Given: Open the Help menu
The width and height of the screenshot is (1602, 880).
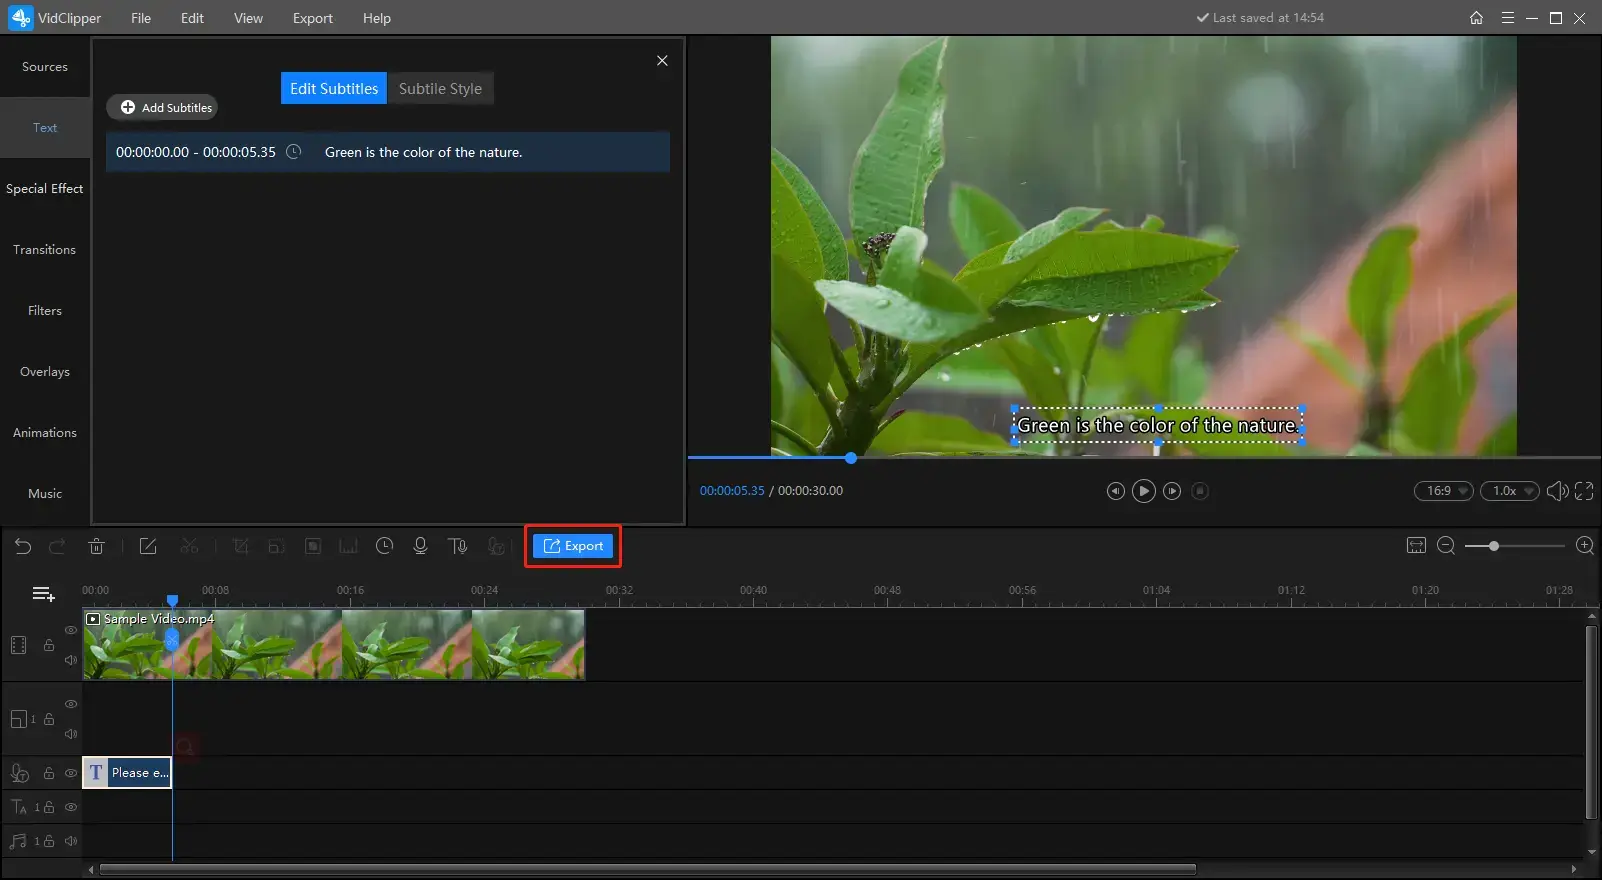Looking at the screenshot, I should (x=377, y=18).
